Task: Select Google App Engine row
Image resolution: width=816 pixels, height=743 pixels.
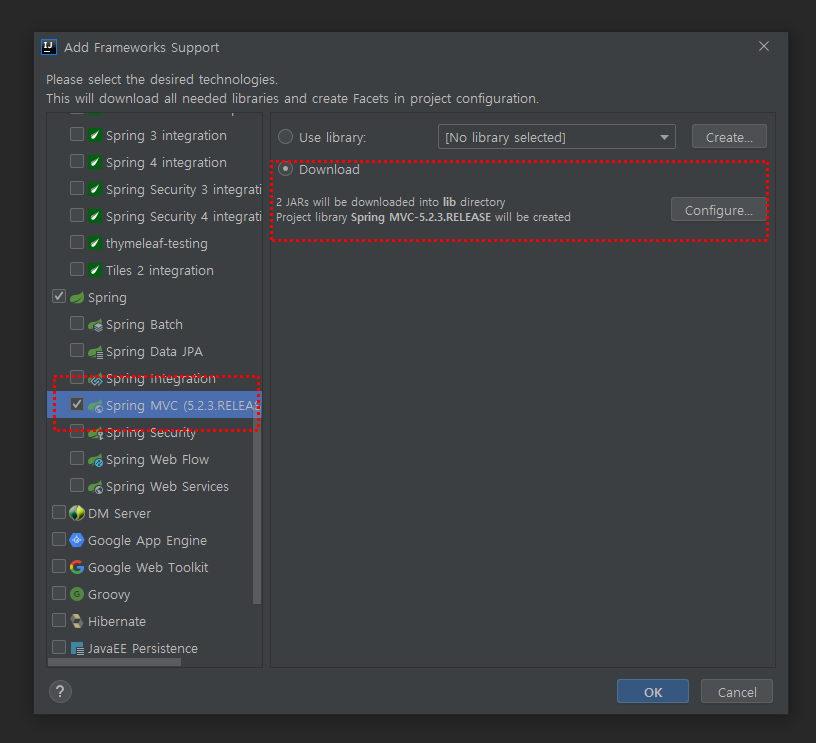Action: (x=154, y=541)
